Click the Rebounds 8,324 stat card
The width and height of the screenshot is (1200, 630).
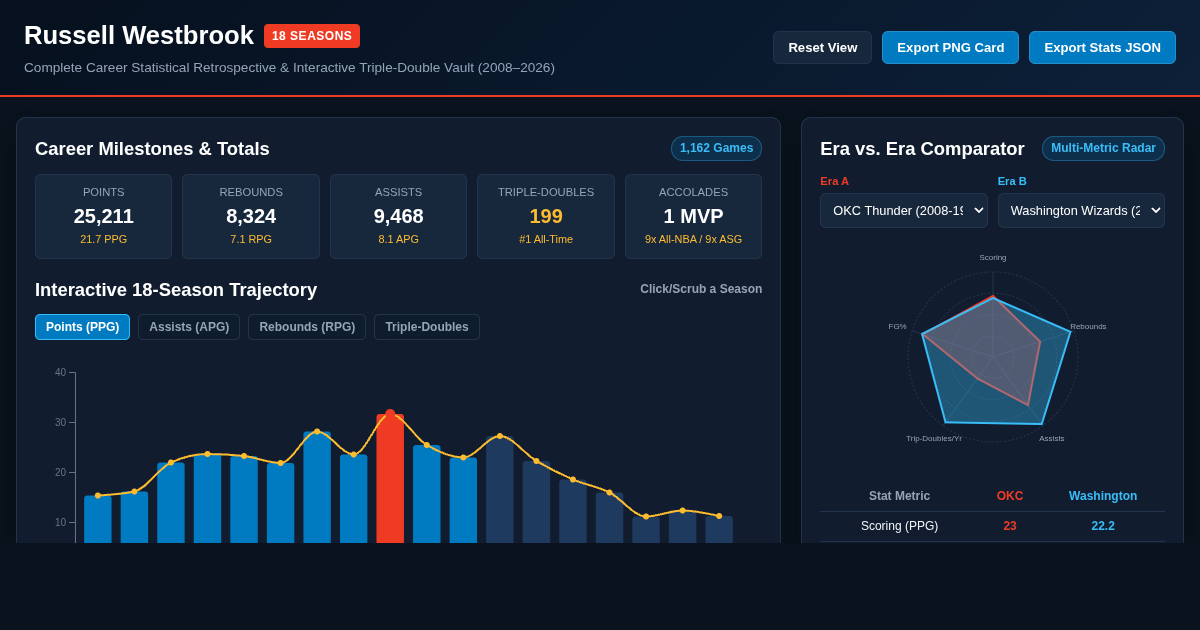click(x=251, y=217)
